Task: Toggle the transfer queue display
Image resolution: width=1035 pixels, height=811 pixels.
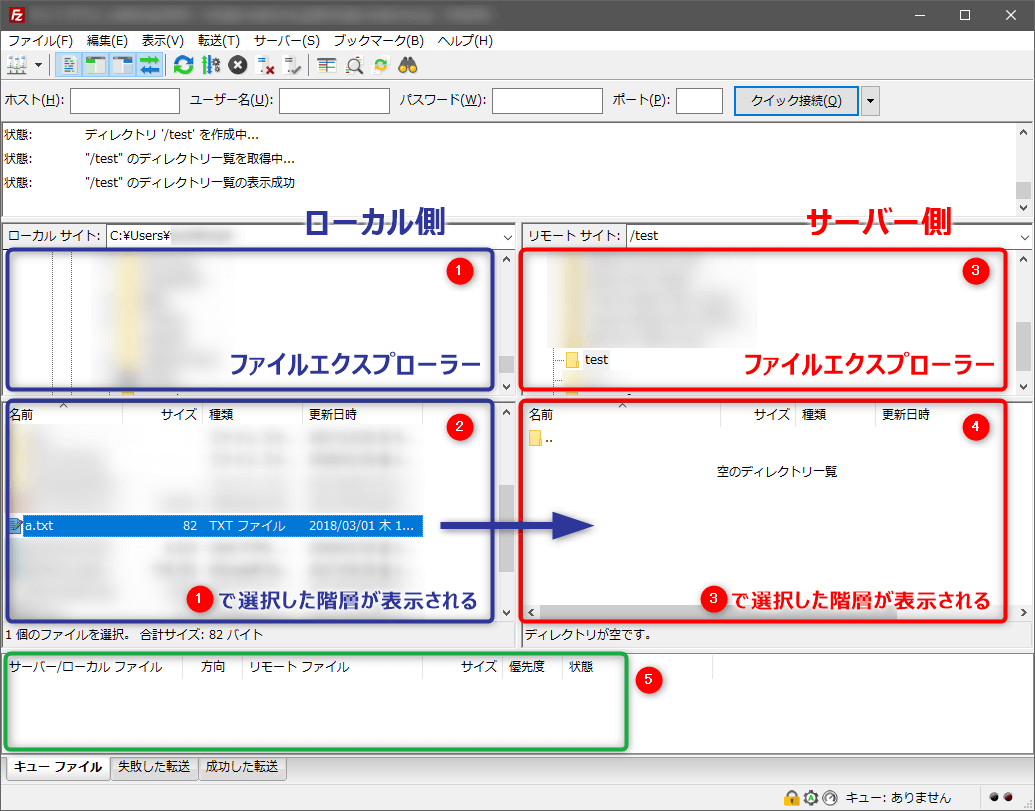Action: coord(150,65)
